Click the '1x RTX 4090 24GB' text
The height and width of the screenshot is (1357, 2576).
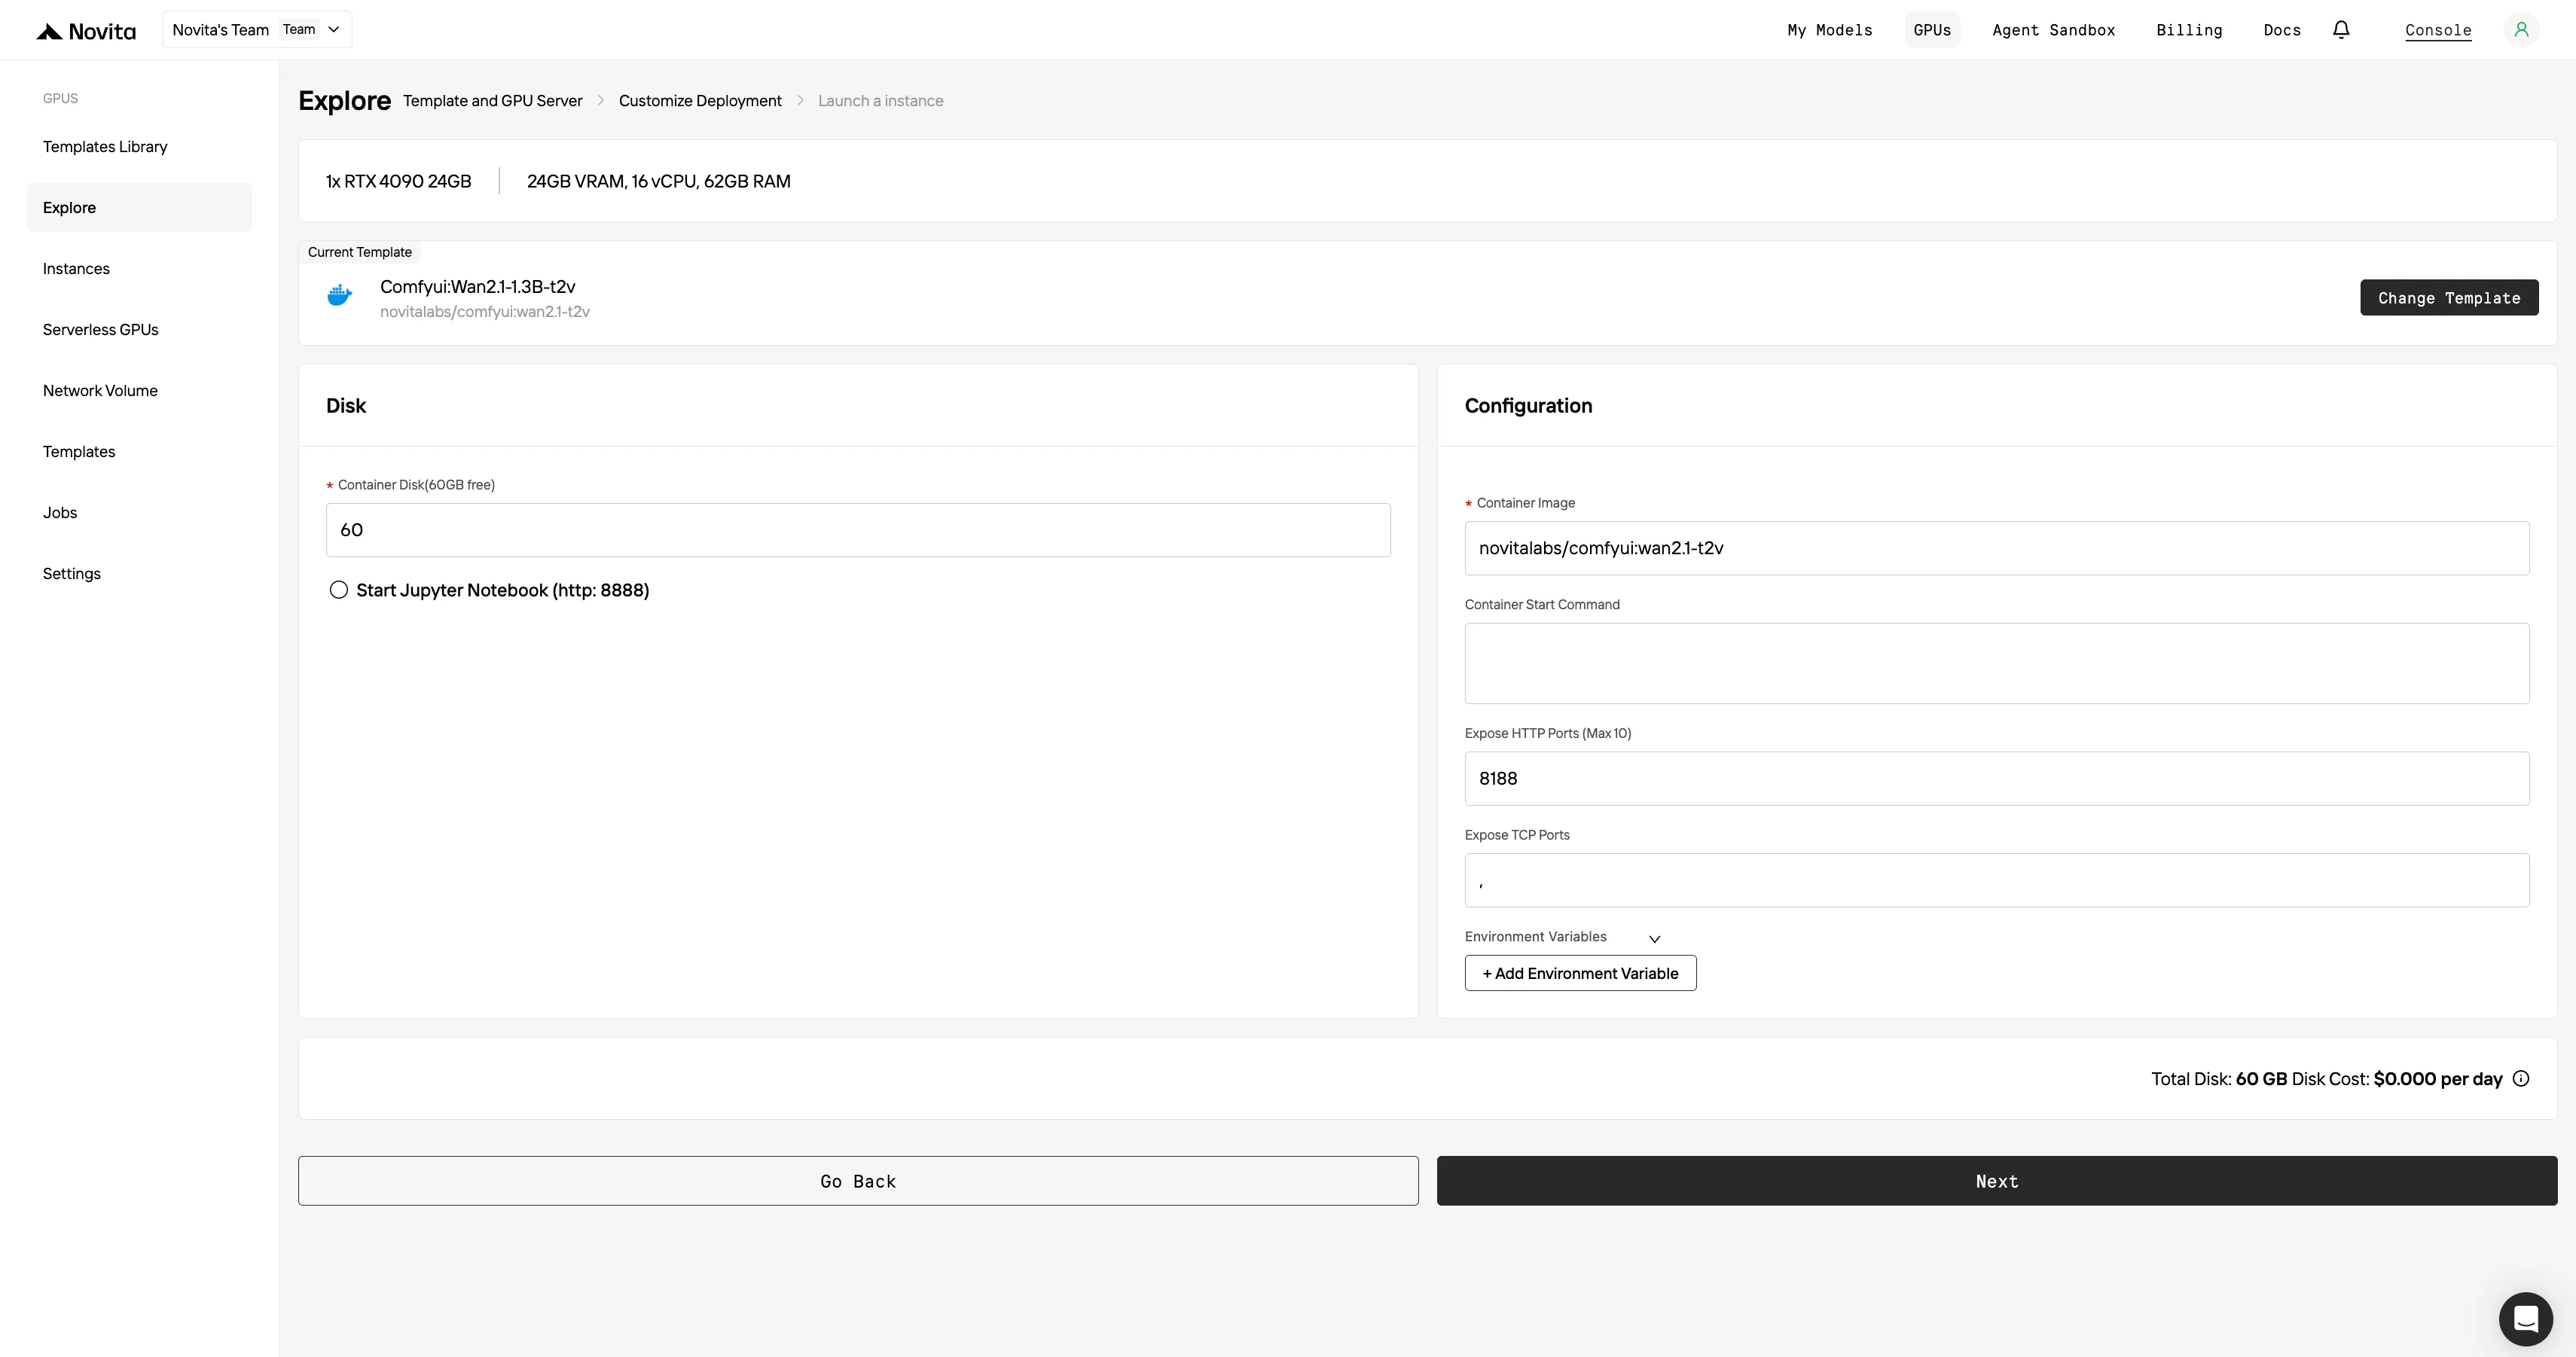tap(398, 181)
